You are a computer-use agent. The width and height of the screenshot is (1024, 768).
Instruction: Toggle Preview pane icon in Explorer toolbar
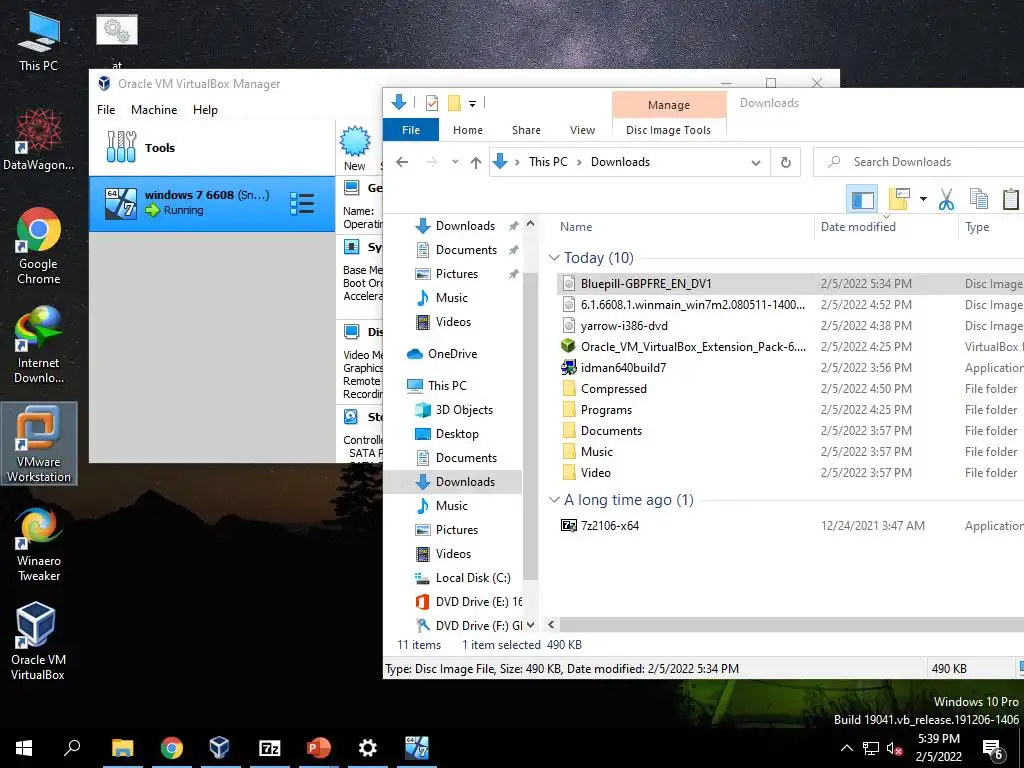(861, 199)
